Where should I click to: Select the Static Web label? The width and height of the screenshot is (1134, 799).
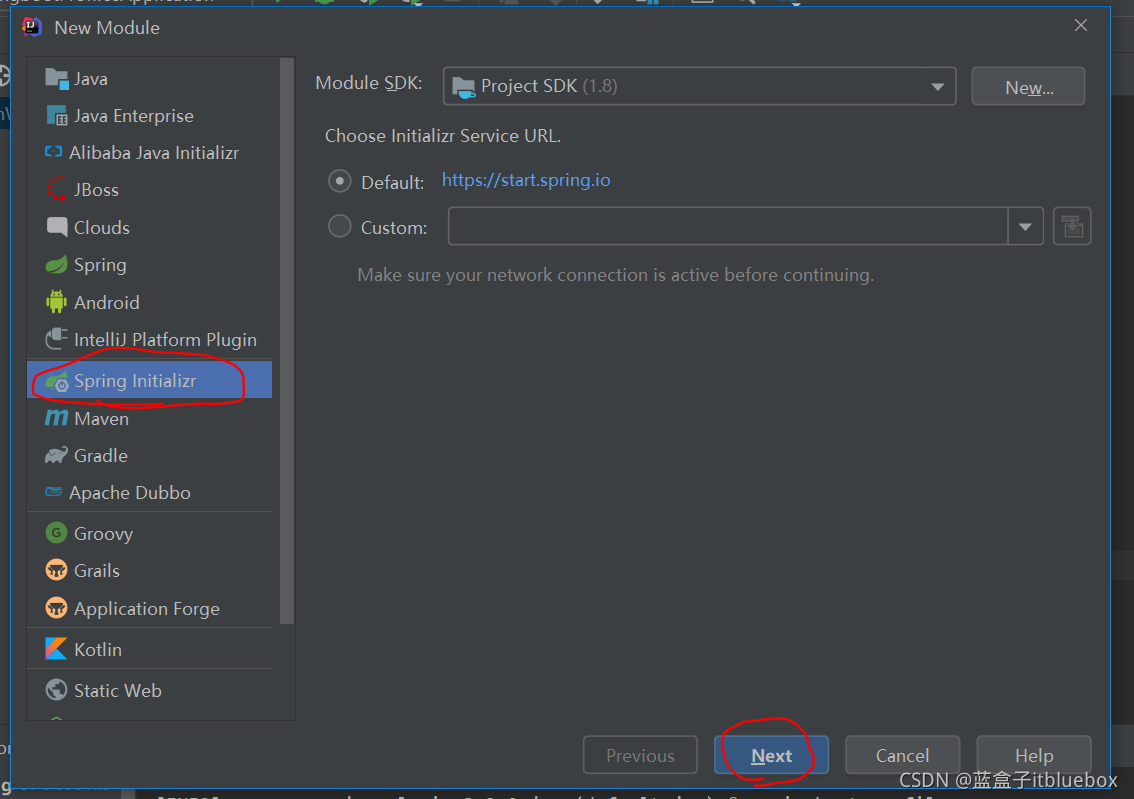click(118, 691)
